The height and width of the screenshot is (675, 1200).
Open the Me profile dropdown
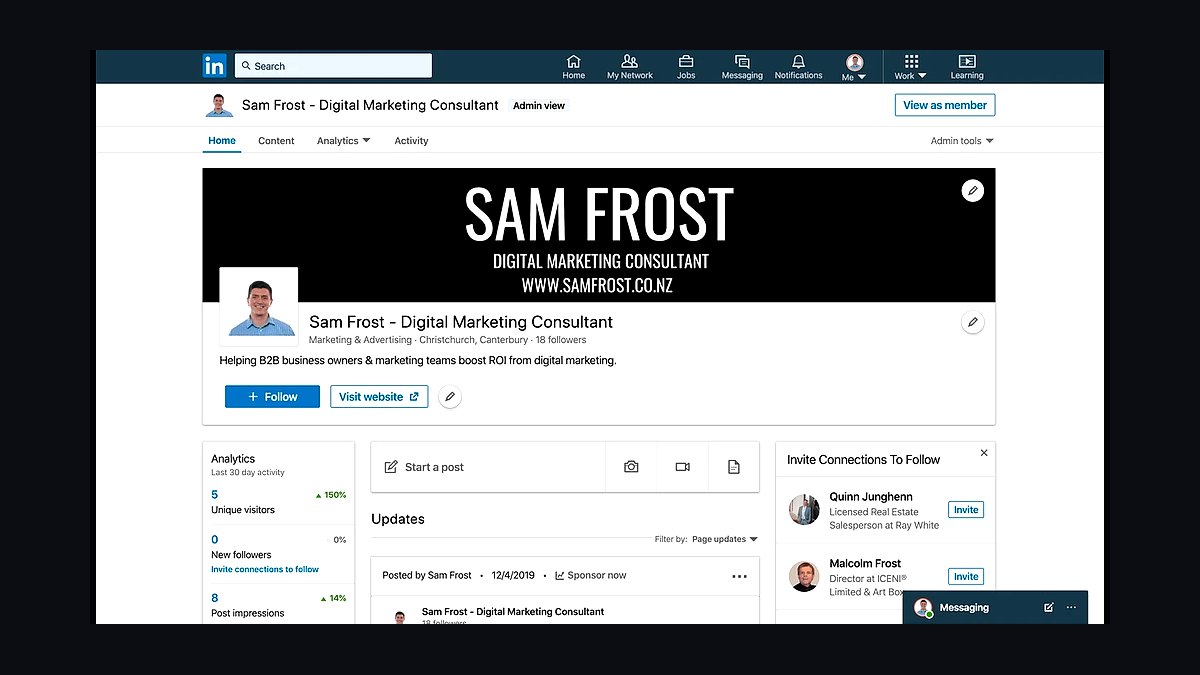(854, 67)
